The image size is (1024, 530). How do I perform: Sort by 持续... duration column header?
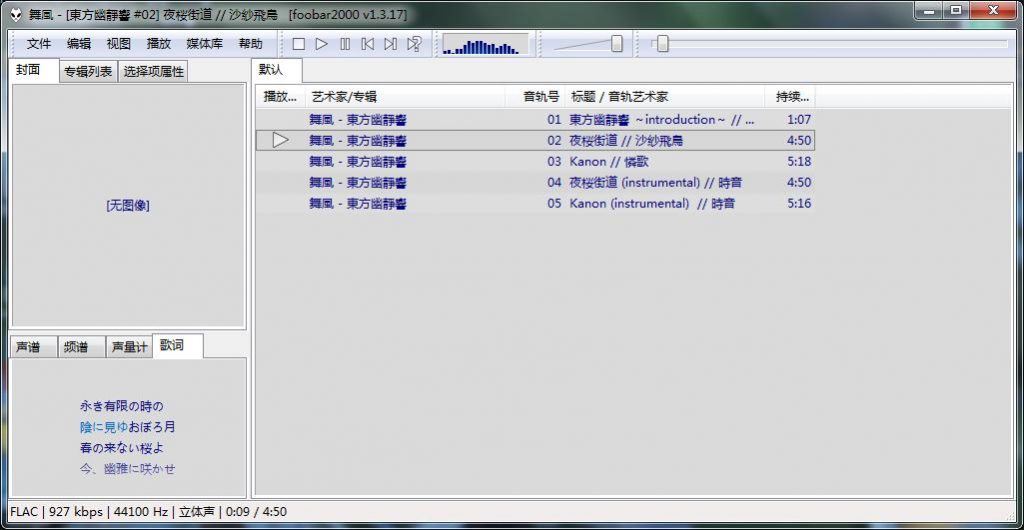pos(791,97)
